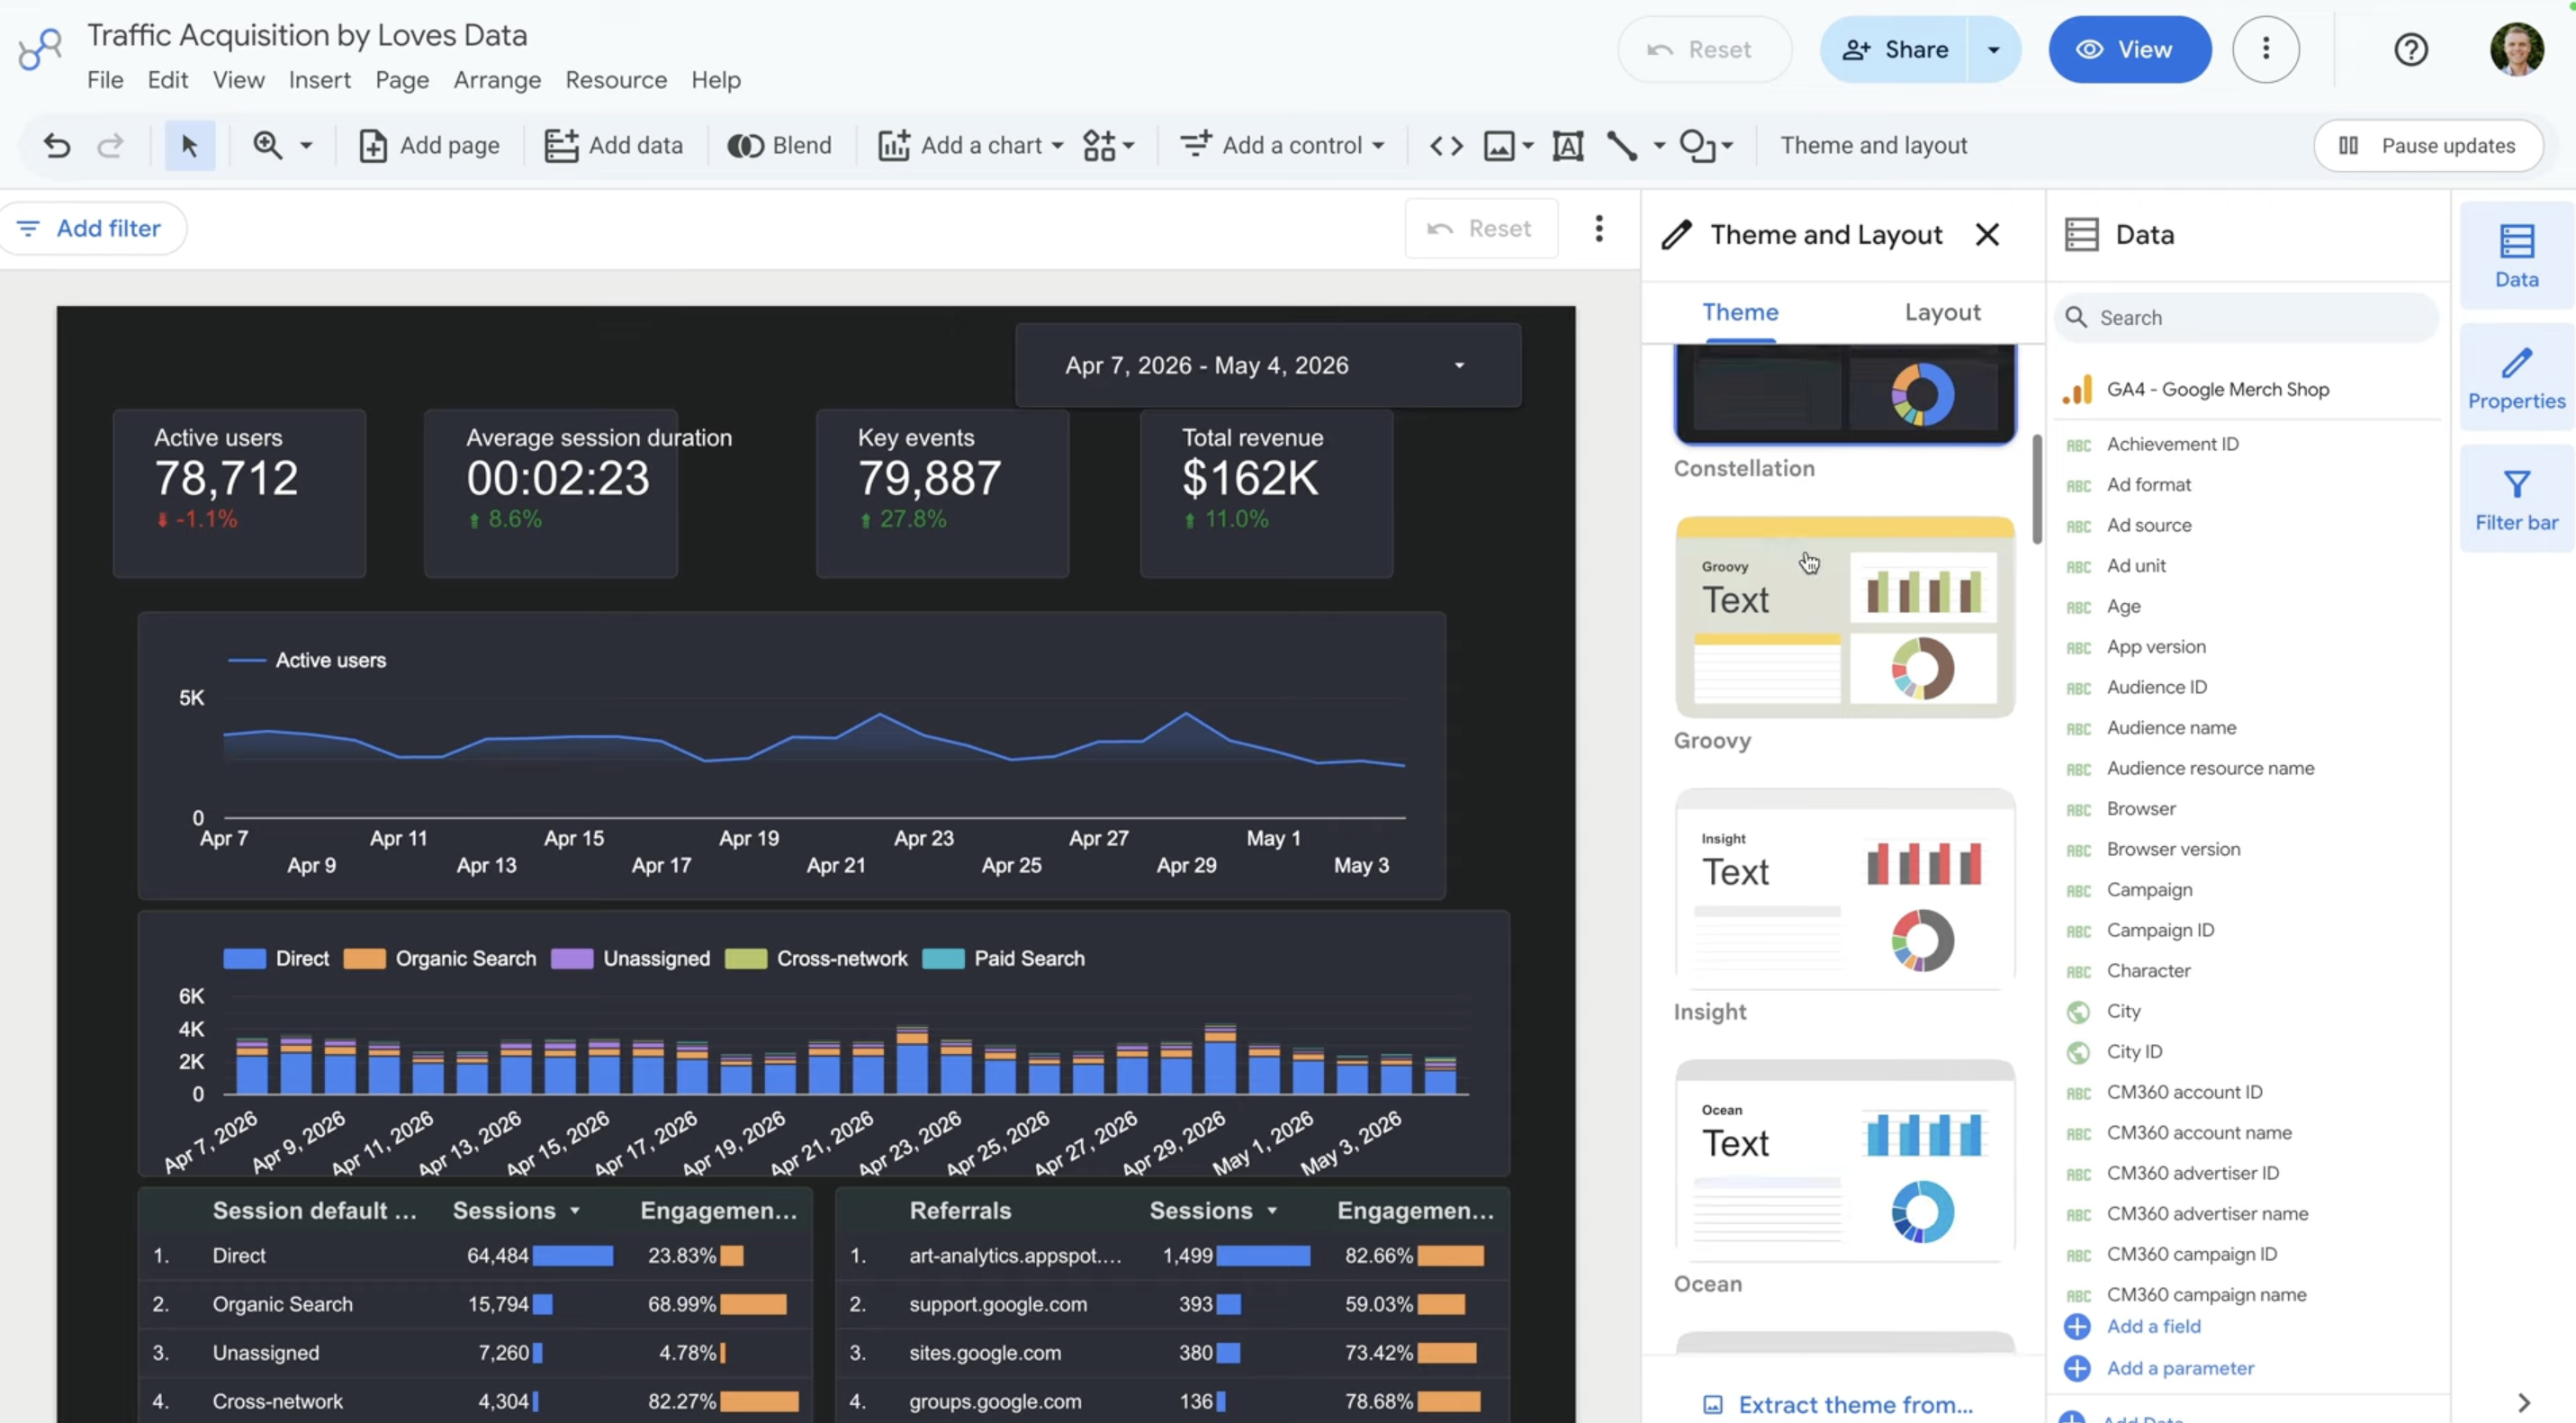
Task: Click the Share button
Action: 1894,49
